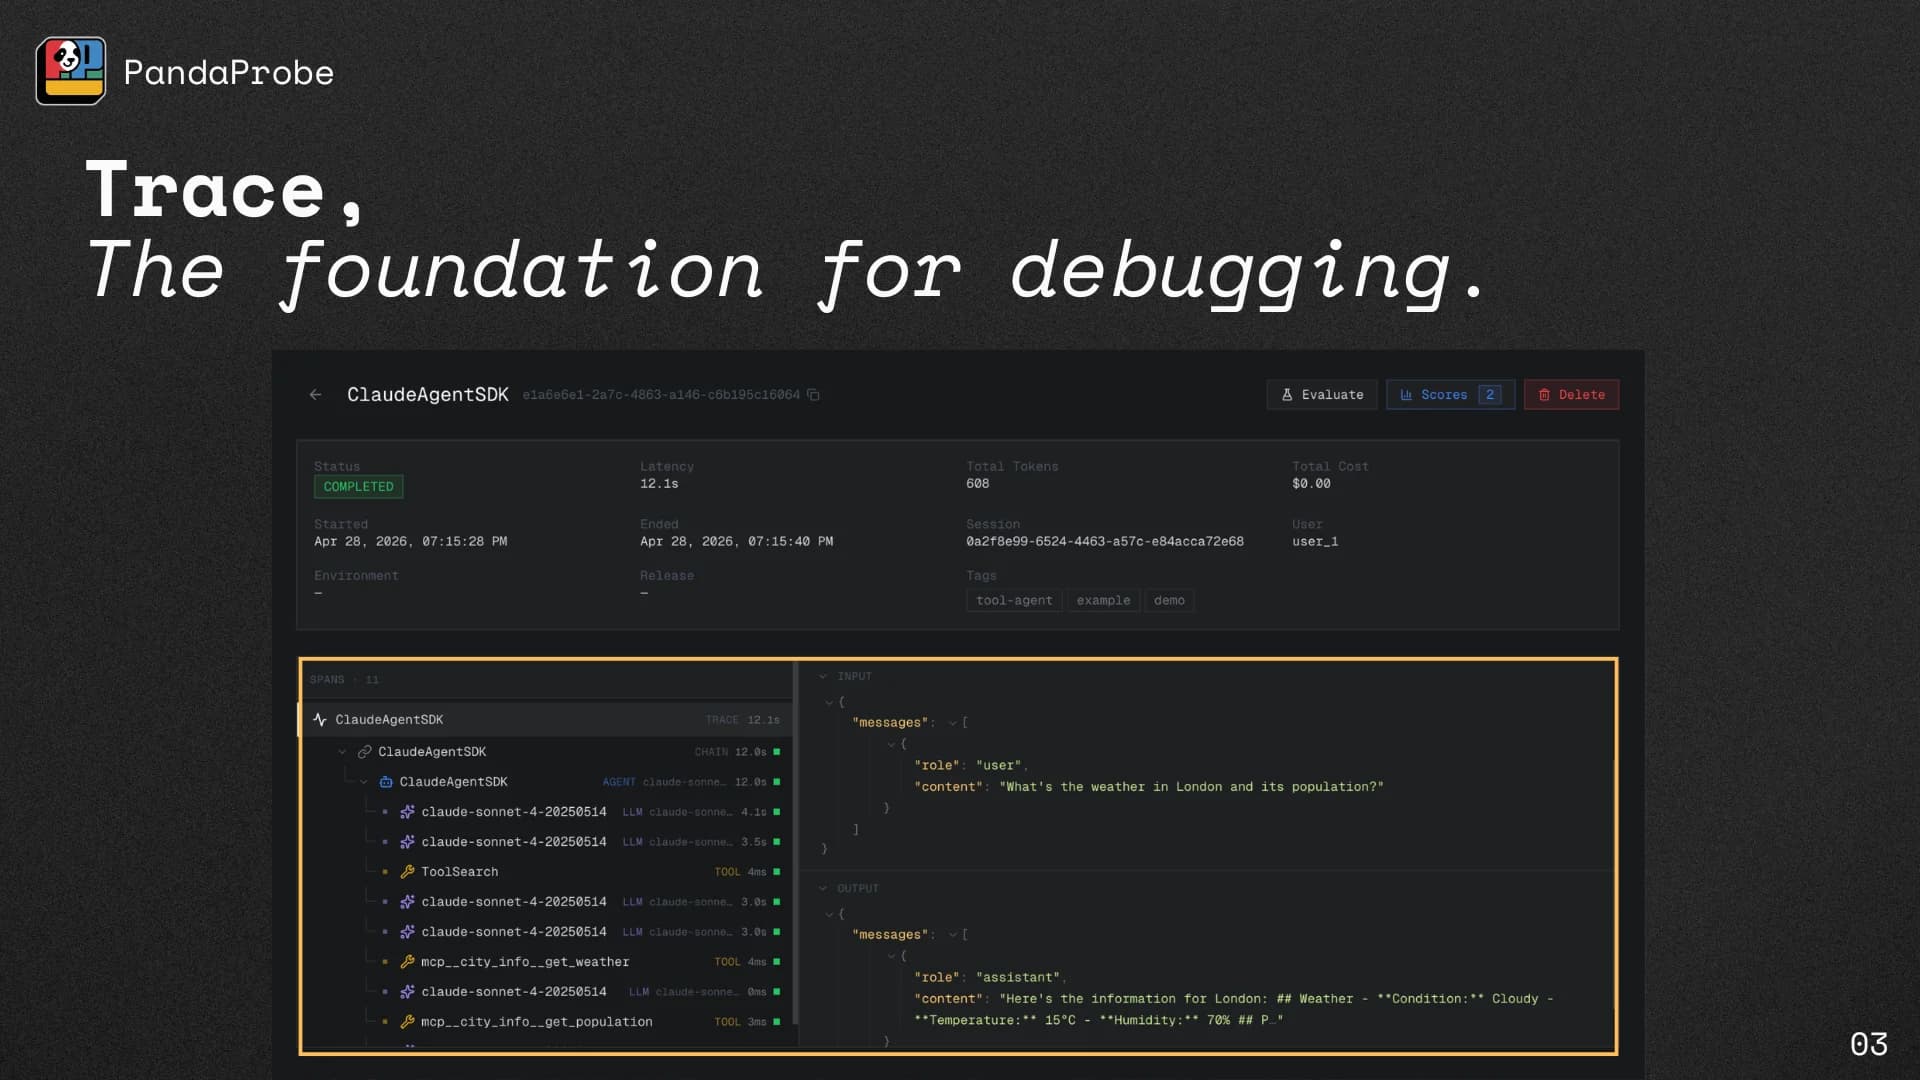Select the ClaudeAgentSDK CHAIN span name

point(432,752)
